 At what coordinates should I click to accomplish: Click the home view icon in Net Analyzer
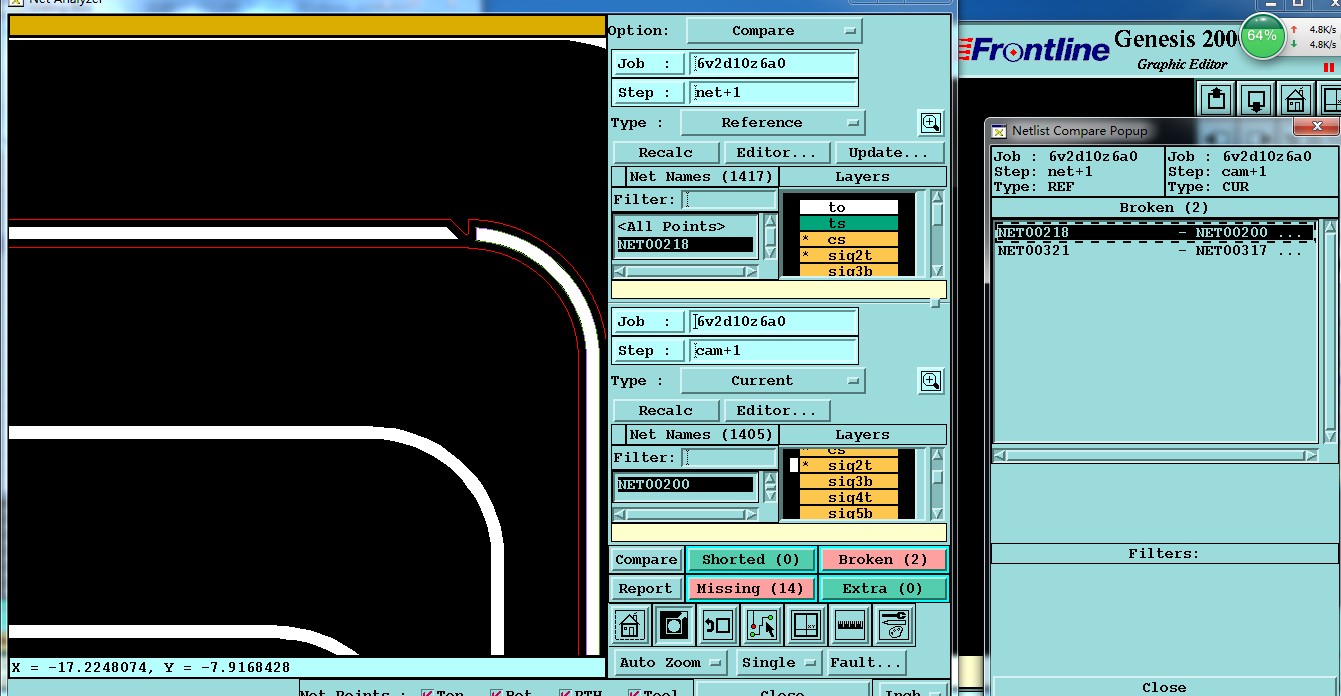tap(629, 626)
